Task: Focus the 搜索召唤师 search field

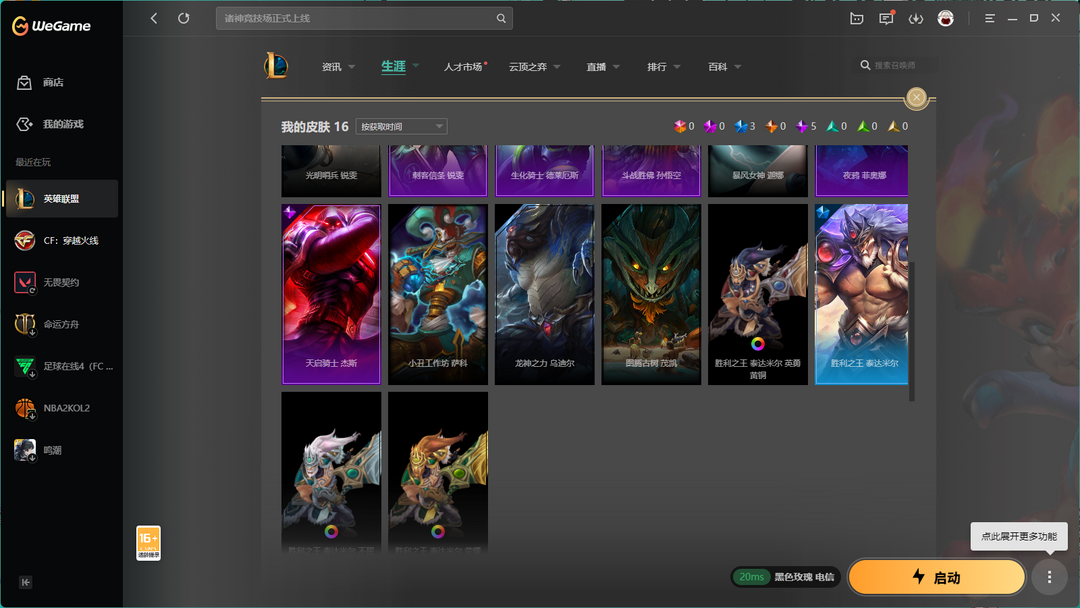Action: (895, 65)
